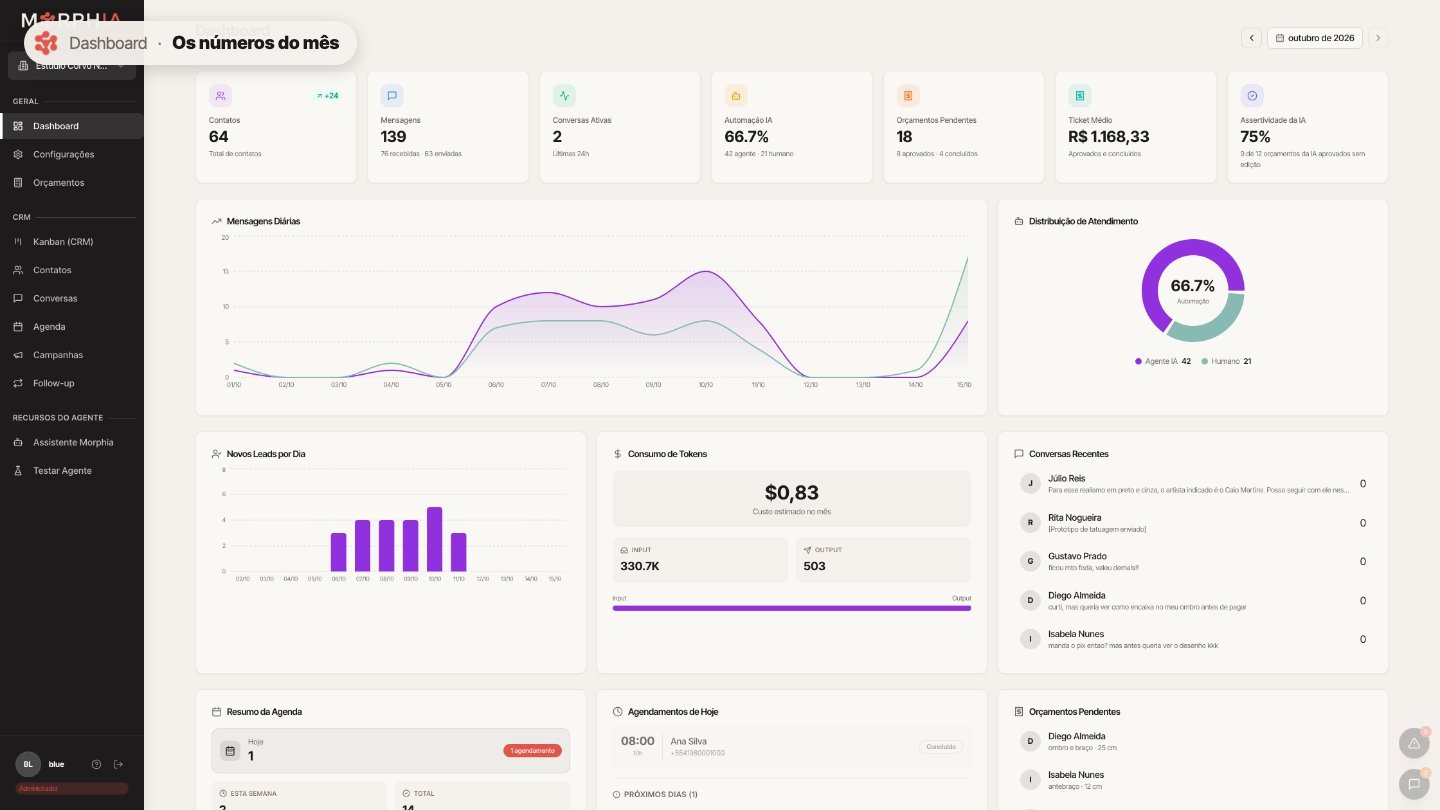Go to Orçamentos in the sidebar
Image resolution: width=1440 pixels, height=810 pixels.
(71, 183)
